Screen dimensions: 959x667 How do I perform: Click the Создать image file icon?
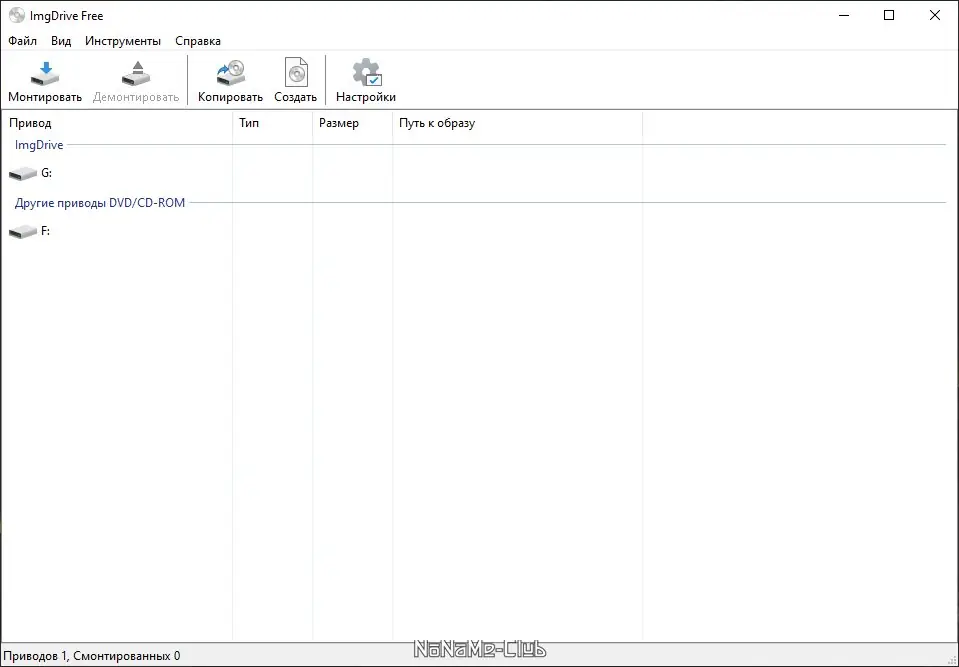click(x=297, y=73)
